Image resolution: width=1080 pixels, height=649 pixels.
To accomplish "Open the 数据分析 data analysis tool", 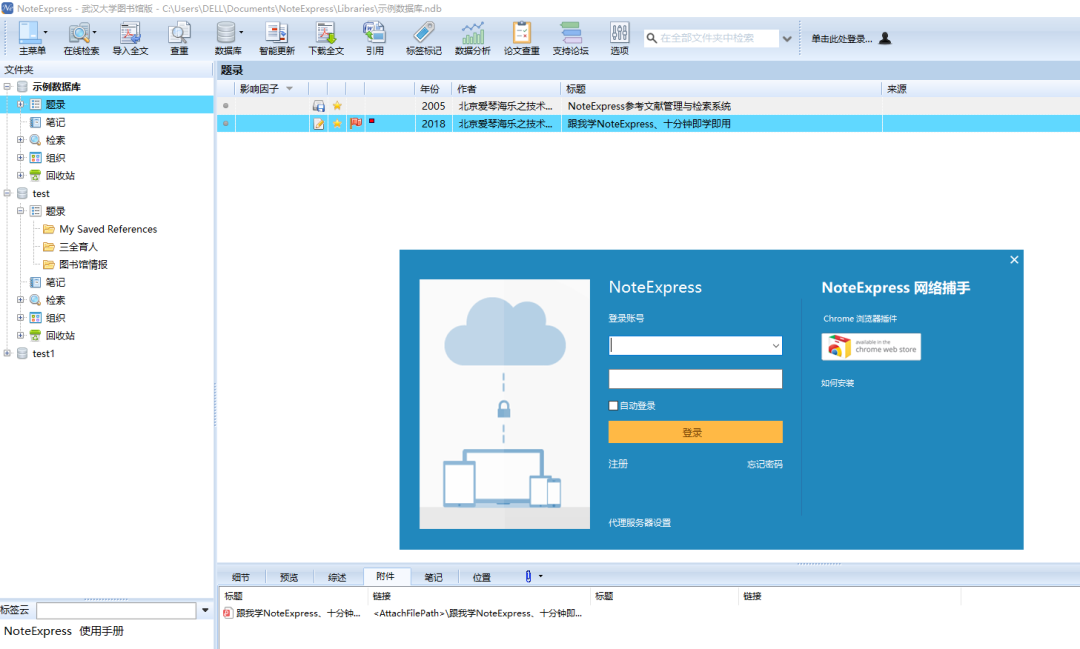I will point(472,38).
